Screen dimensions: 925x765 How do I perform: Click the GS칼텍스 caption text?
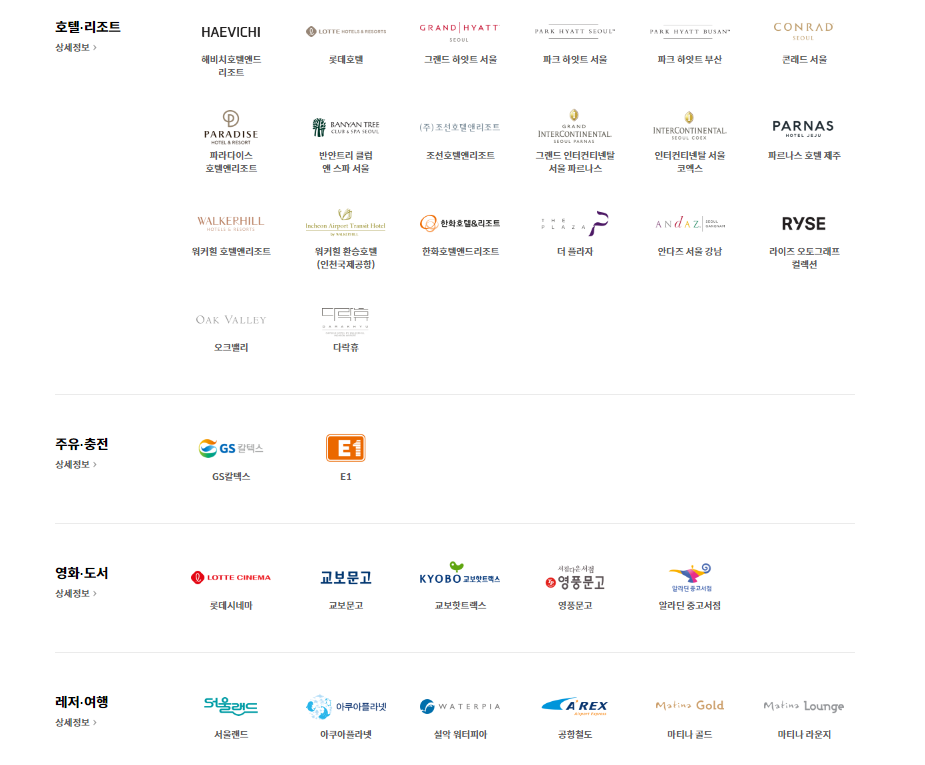pos(231,477)
